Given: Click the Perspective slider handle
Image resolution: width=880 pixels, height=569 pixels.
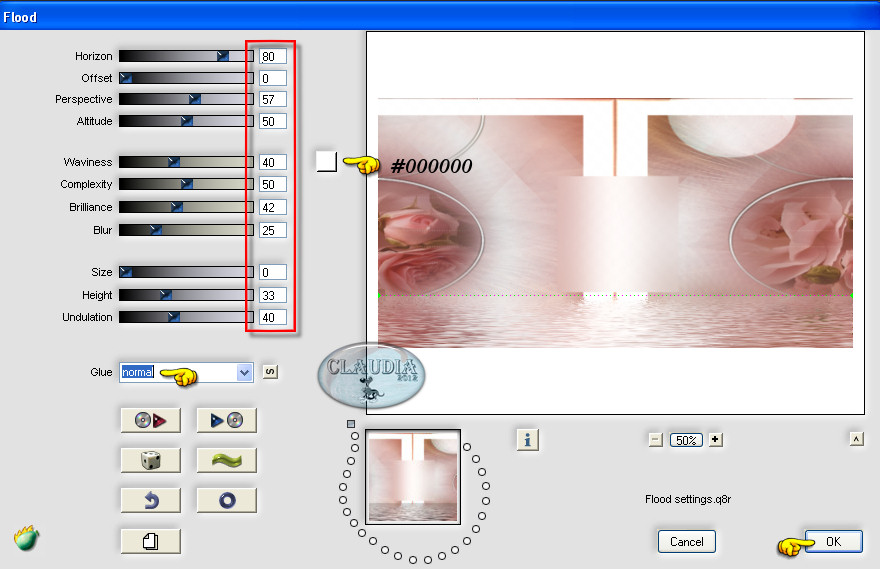Looking at the screenshot, I should click(x=195, y=99).
